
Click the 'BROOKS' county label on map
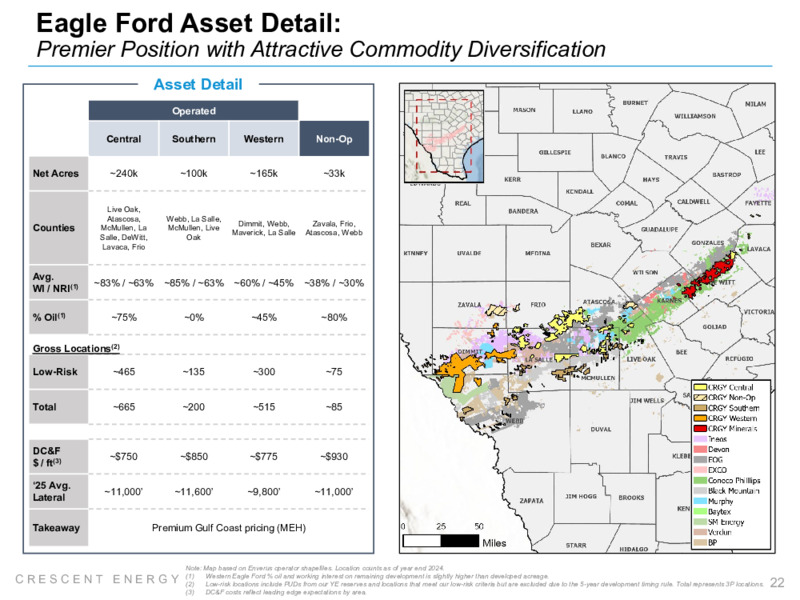tap(631, 497)
